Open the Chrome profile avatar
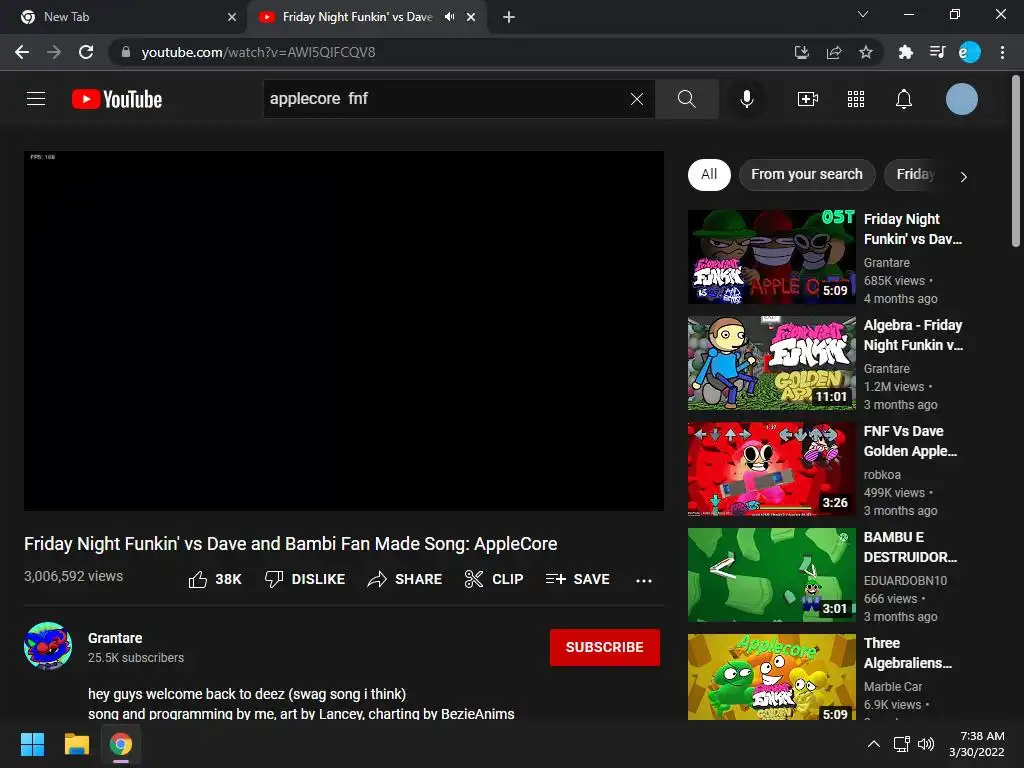Image resolution: width=1024 pixels, height=768 pixels. click(970, 52)
